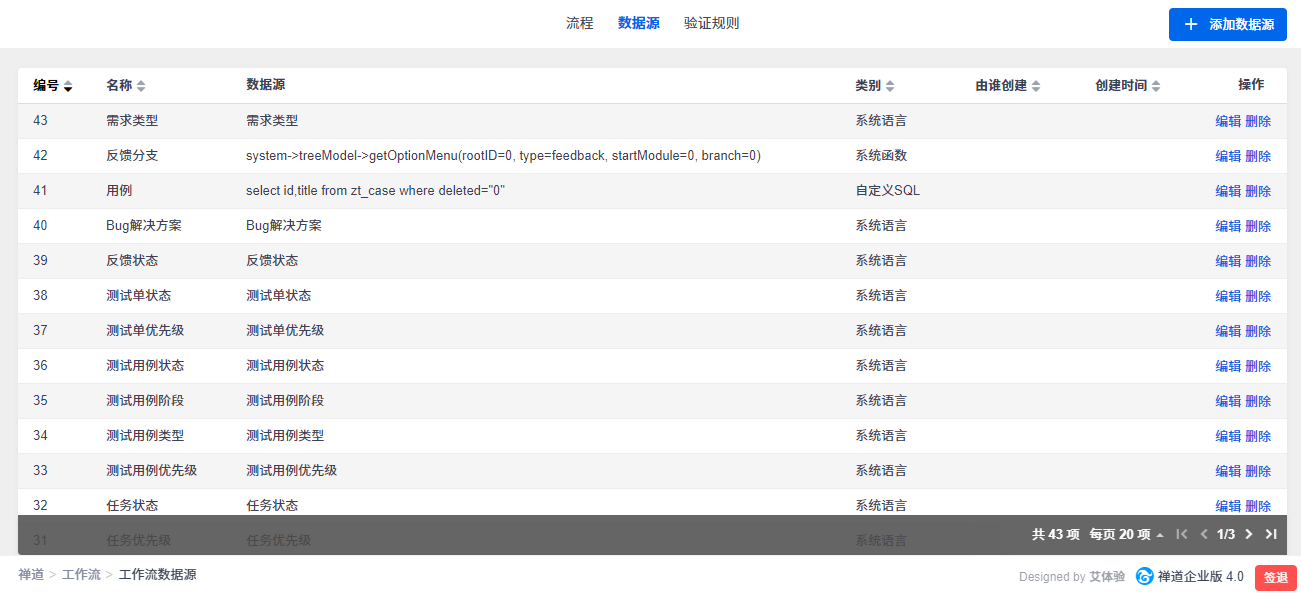Click Bug解决方案 name cell
This screenshot has width=1301, height=595.
click(x=144, y=226)
